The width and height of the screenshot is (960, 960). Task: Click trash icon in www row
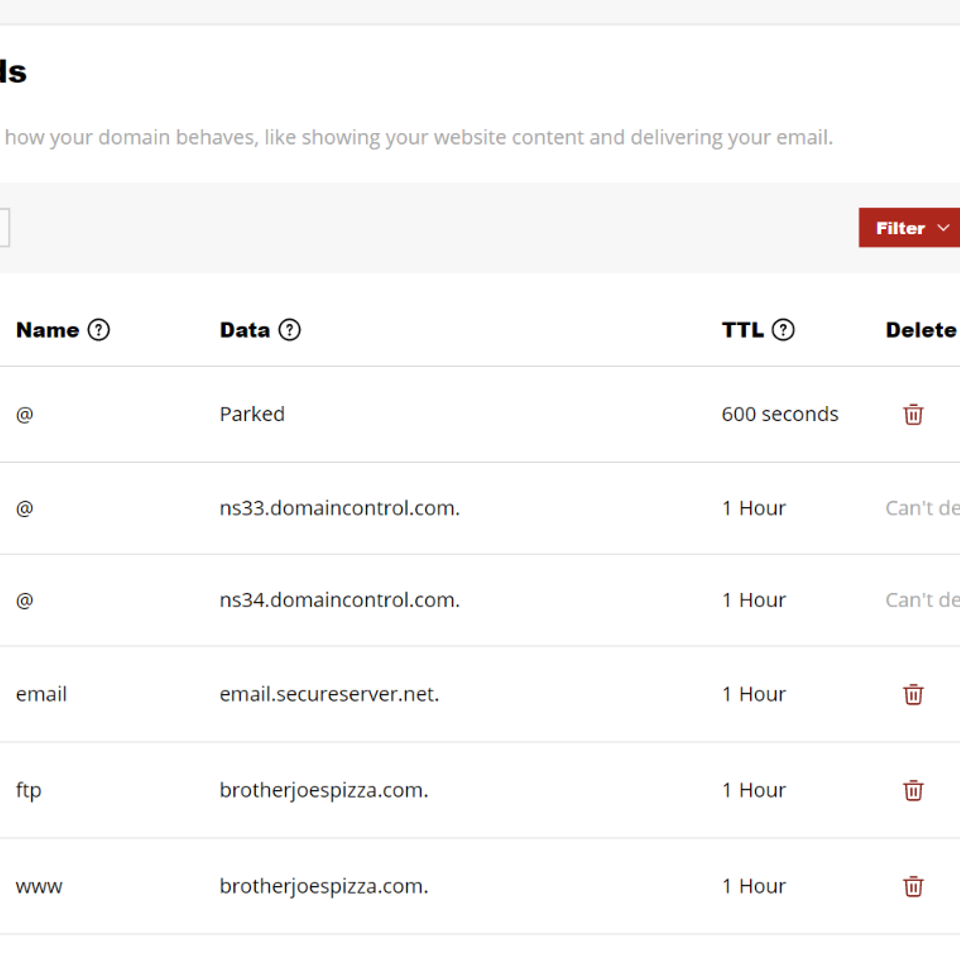point(913,887)
